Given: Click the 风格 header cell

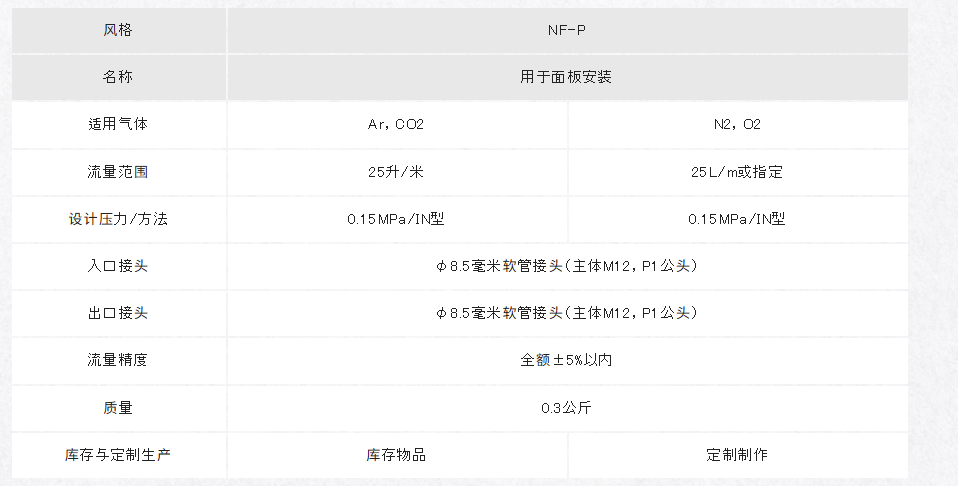Looking at the screenshot, I should pos(119,30).
